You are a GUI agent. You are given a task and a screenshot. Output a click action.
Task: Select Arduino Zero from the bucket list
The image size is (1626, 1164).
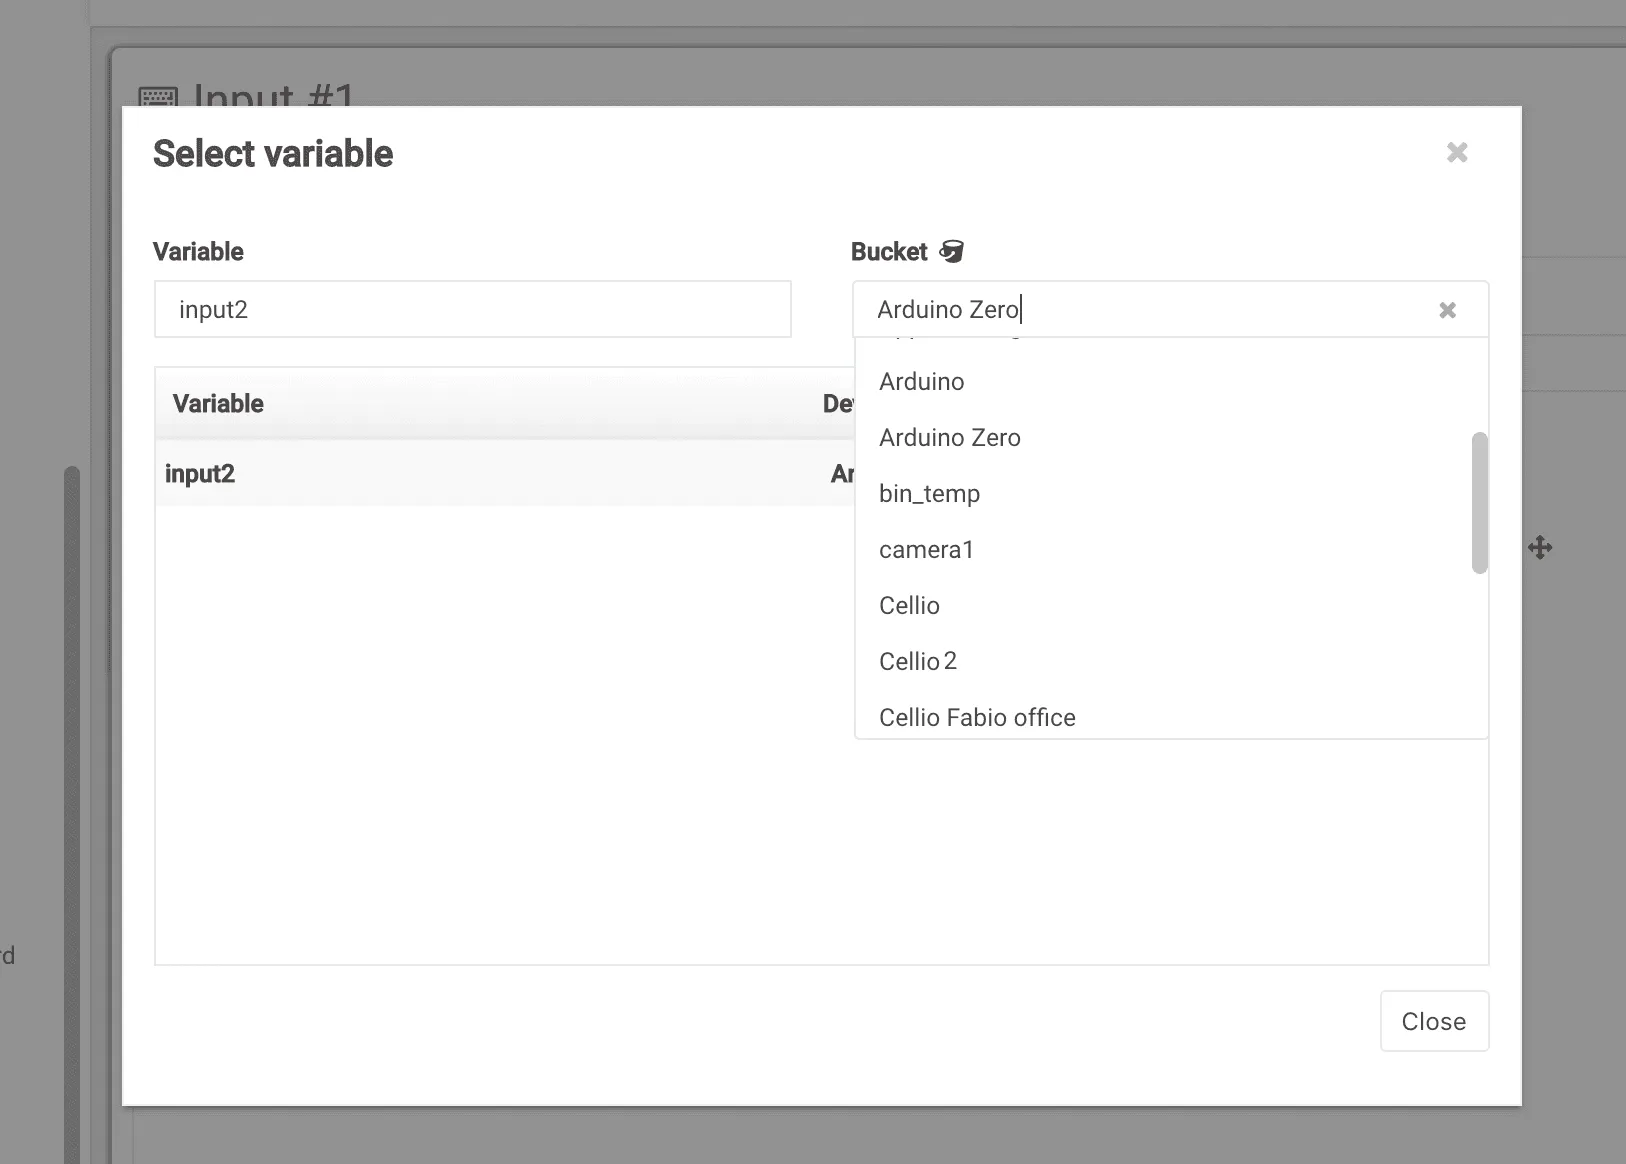click(949, 437)
